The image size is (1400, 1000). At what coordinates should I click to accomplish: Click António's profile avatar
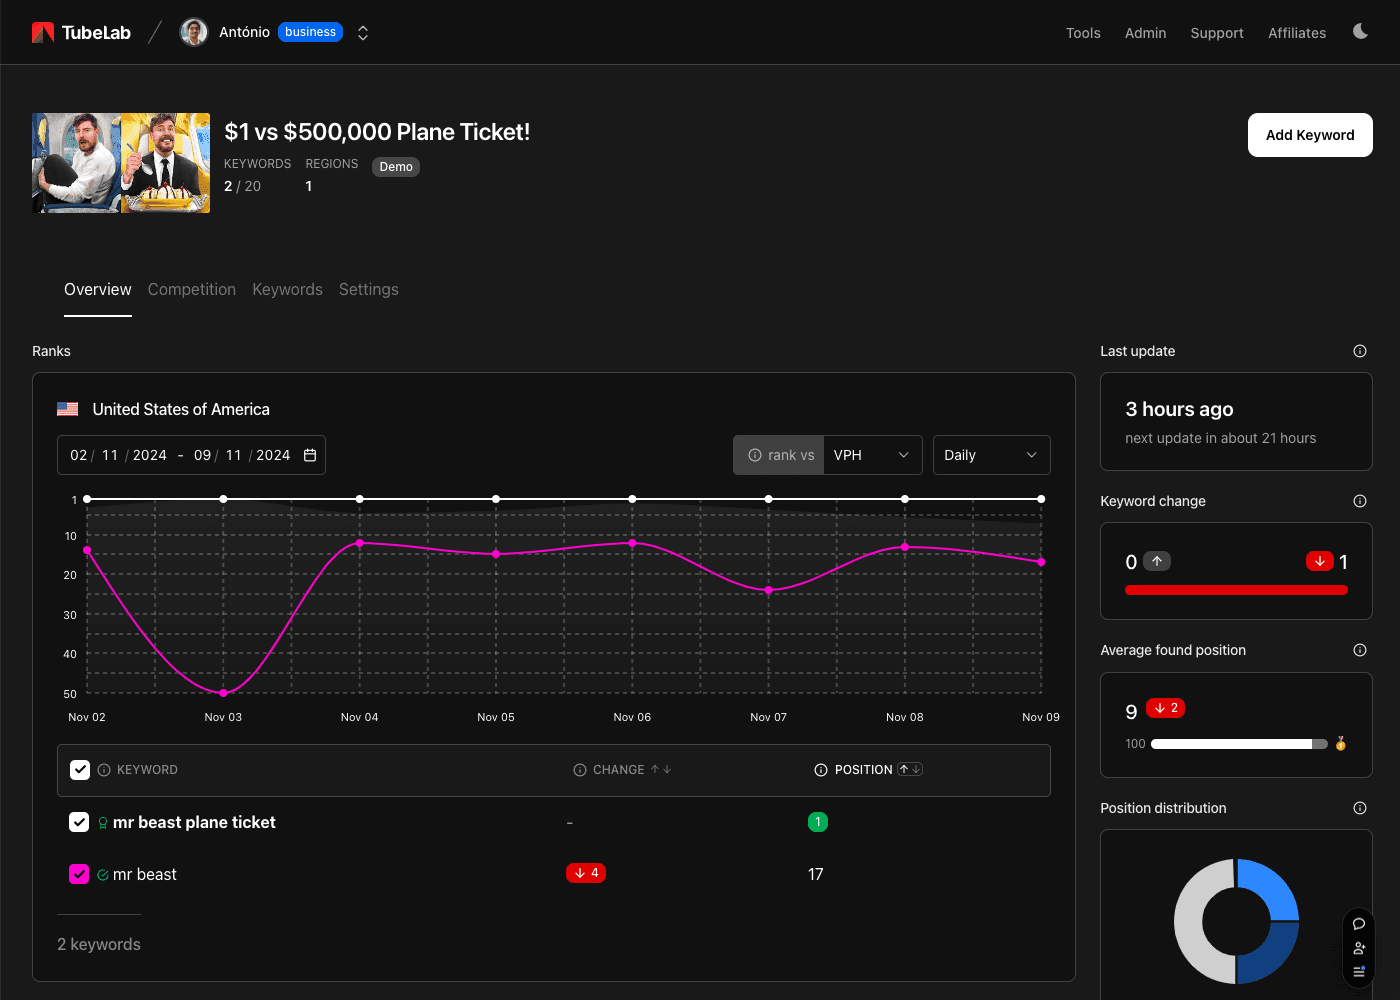click(193, 32)
